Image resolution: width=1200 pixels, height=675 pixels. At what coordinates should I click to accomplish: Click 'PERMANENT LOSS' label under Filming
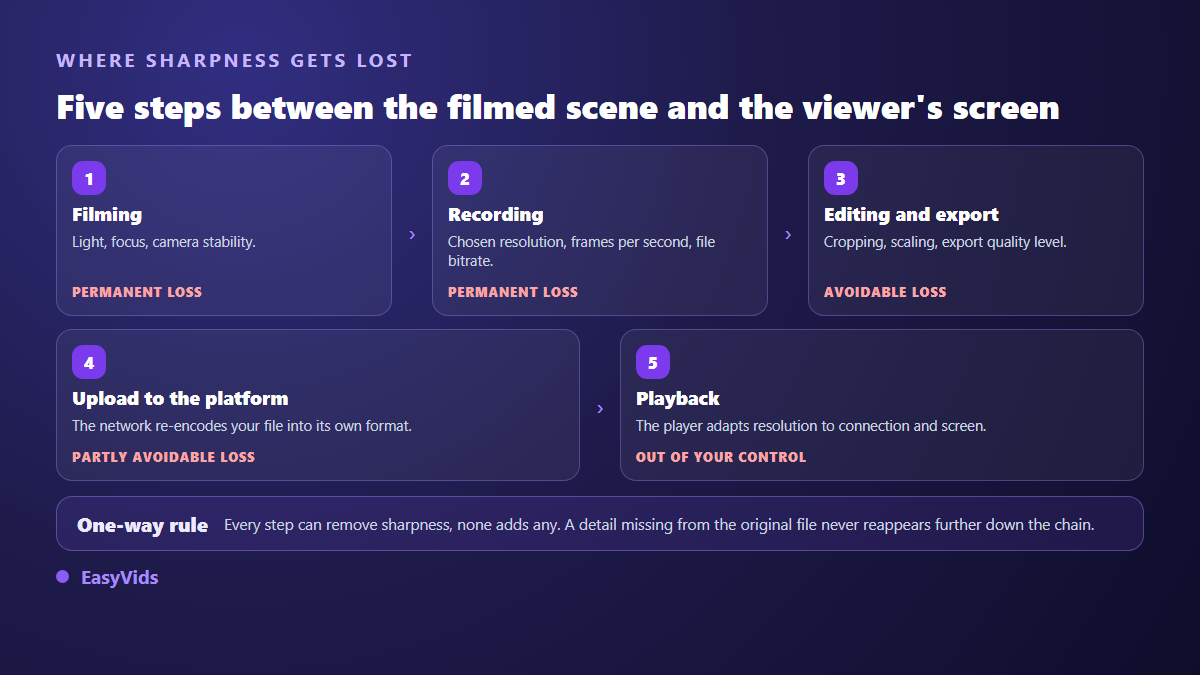[x=137, y=292]
